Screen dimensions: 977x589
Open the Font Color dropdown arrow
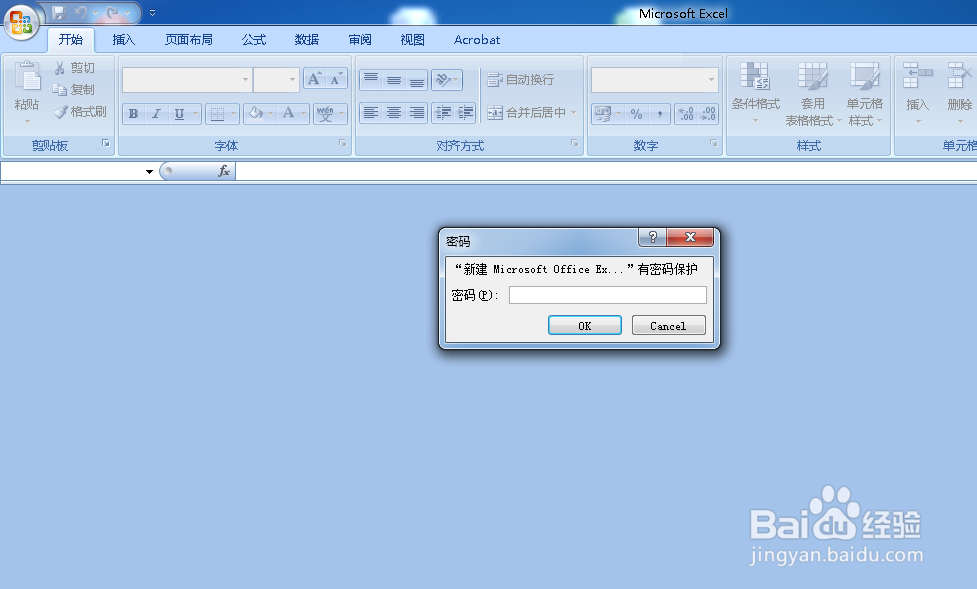tap(303, 113)
